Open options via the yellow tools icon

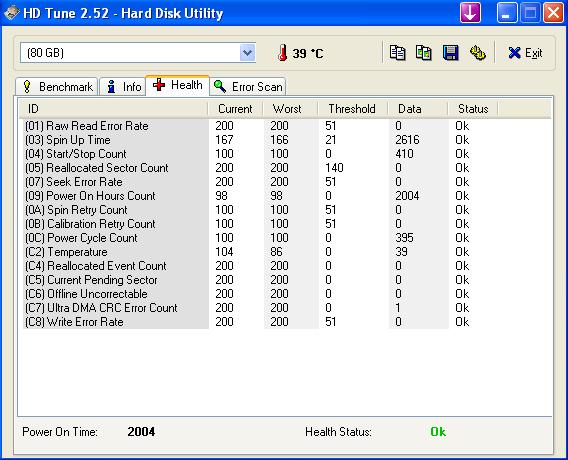click(477, 53)
